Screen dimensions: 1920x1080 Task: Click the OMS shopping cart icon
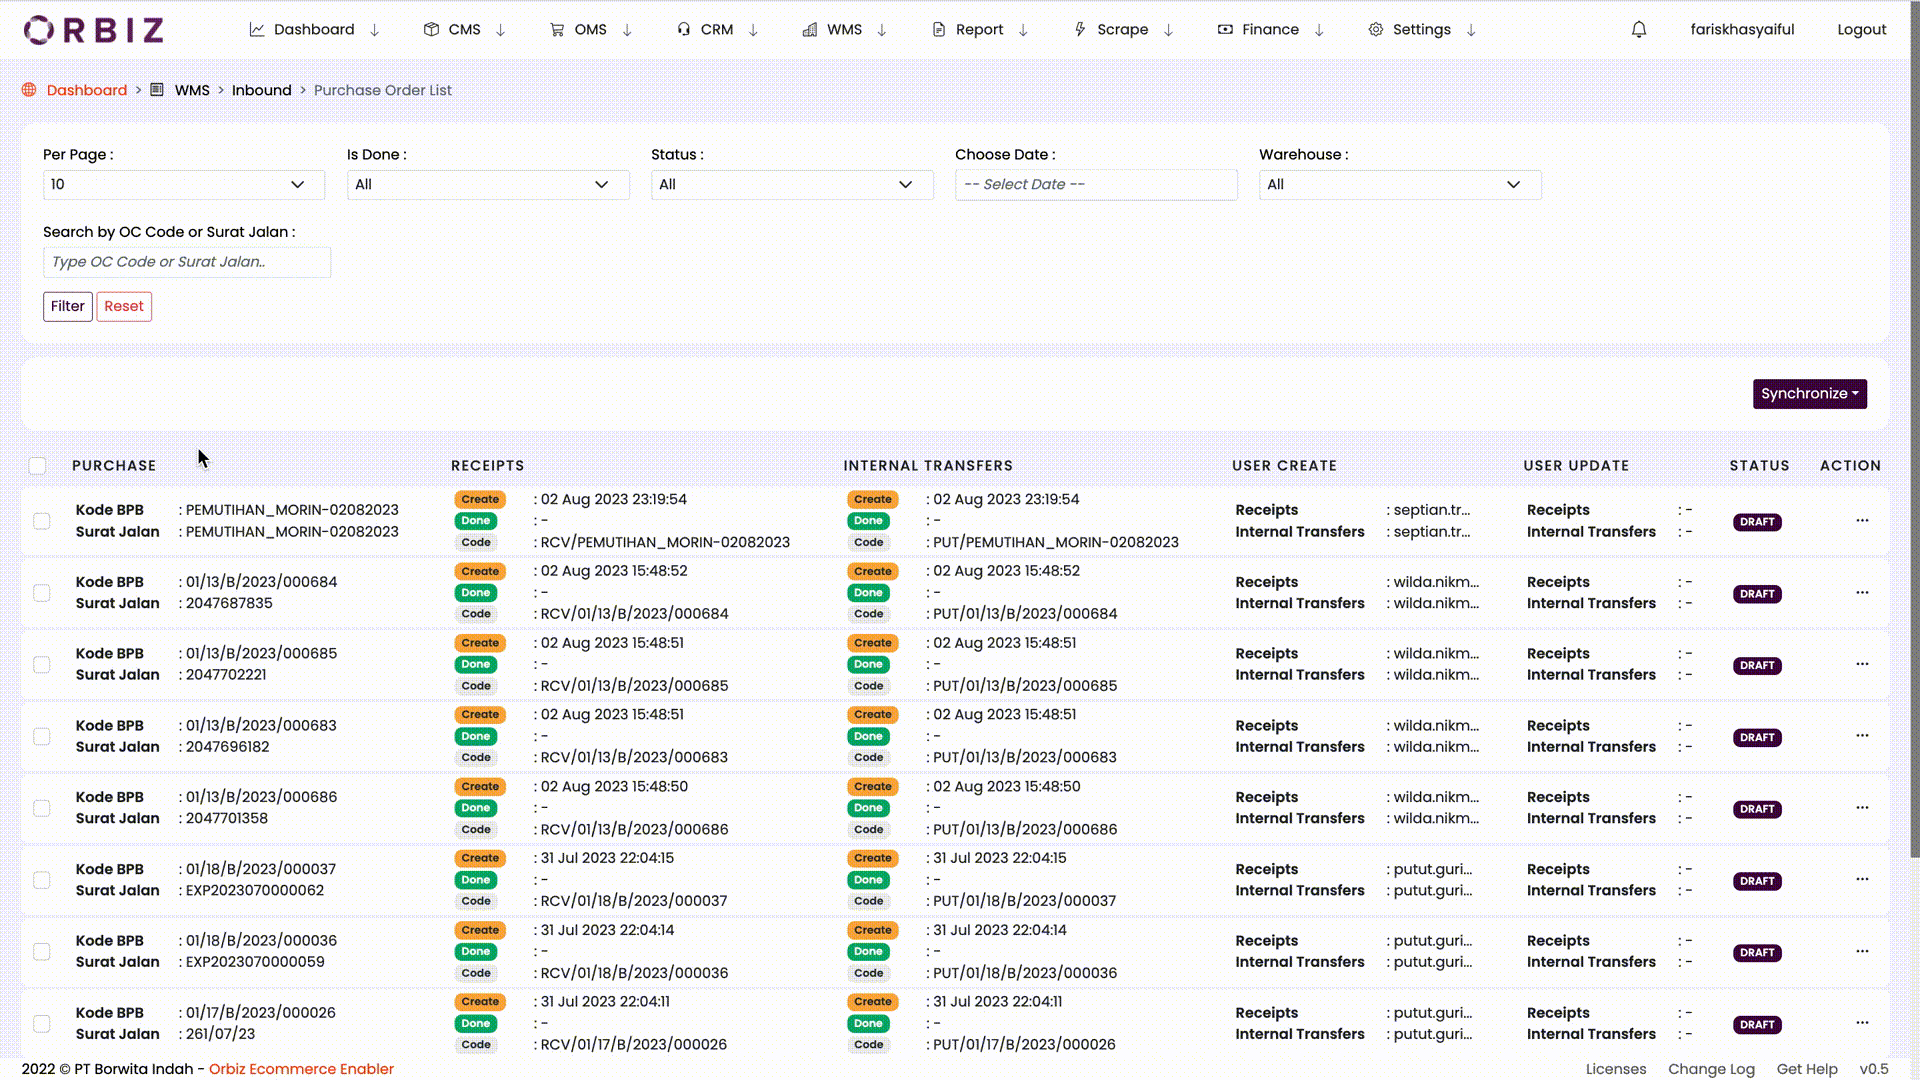tap(557, 30)
